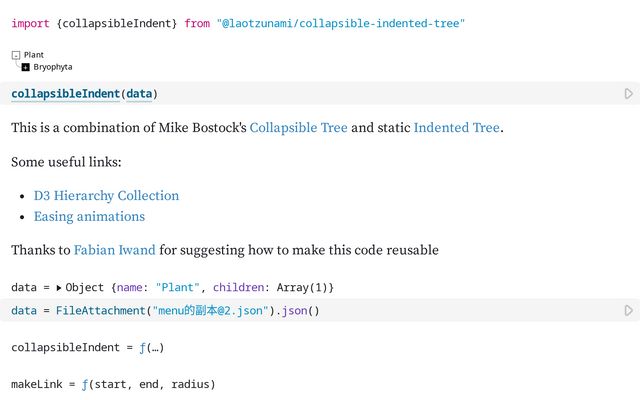Run the FileAttachment cell play button
Screen dimensions: 640x400
[628, 311]
